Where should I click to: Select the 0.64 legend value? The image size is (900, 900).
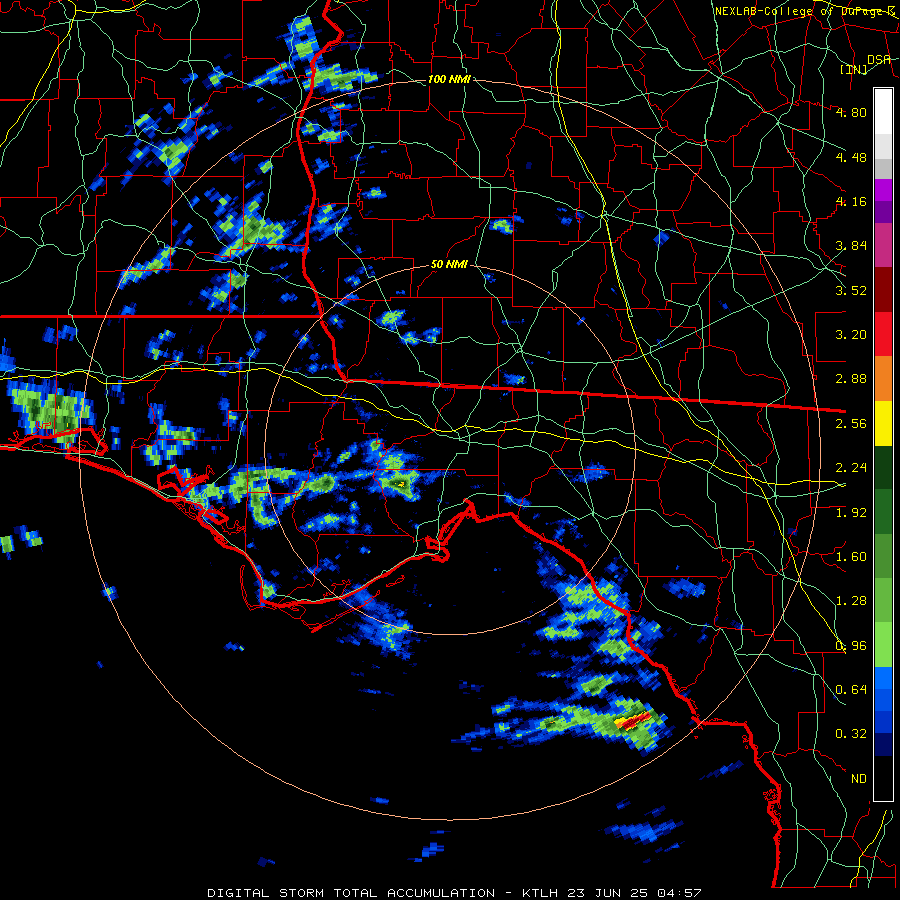coord(851,689)
